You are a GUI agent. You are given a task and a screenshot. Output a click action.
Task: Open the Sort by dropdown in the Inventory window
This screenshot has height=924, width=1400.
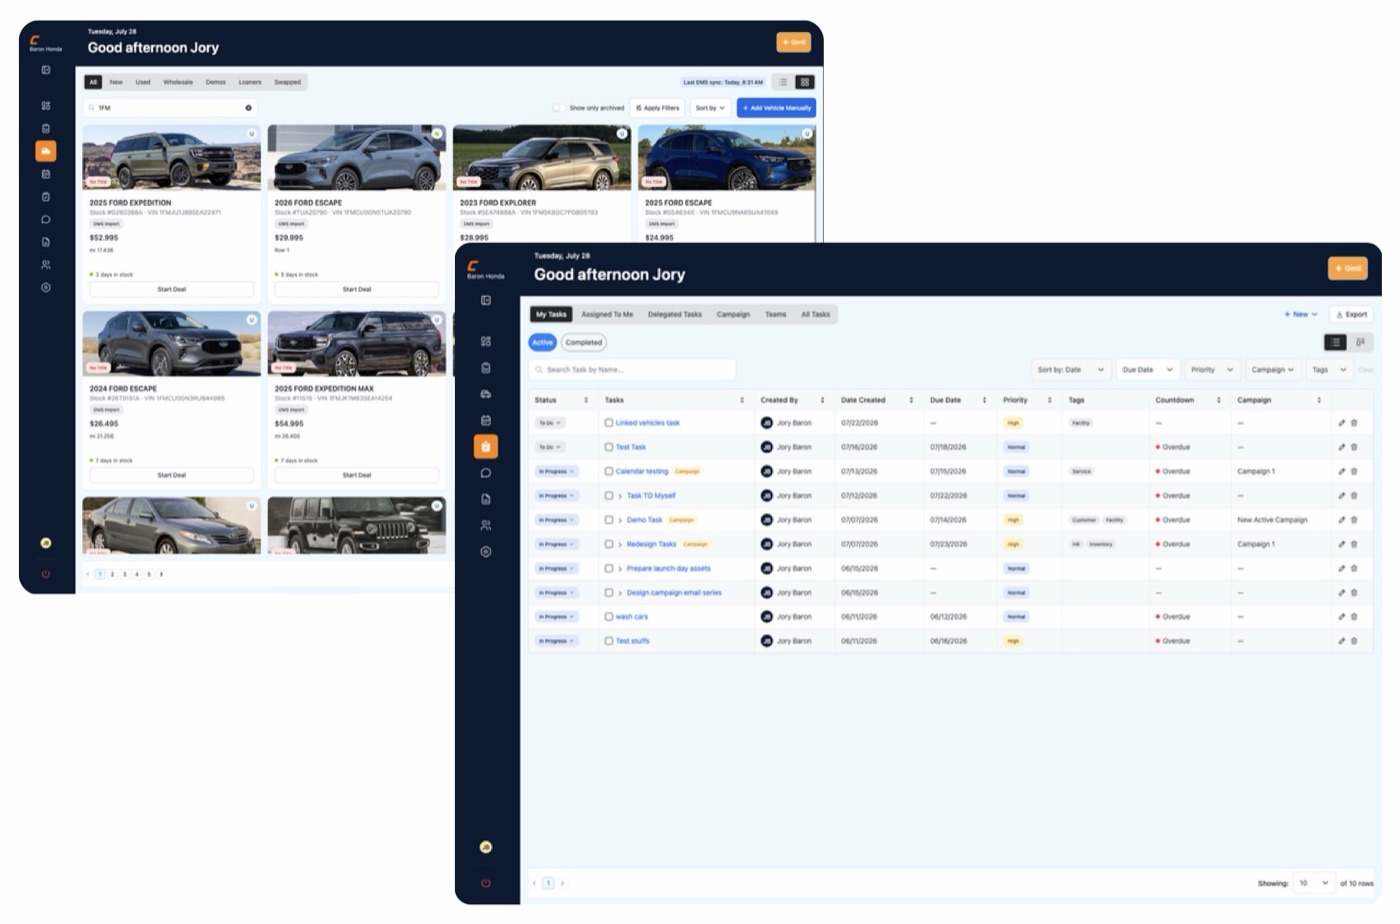pyautogui.click(x=710, y=108)
